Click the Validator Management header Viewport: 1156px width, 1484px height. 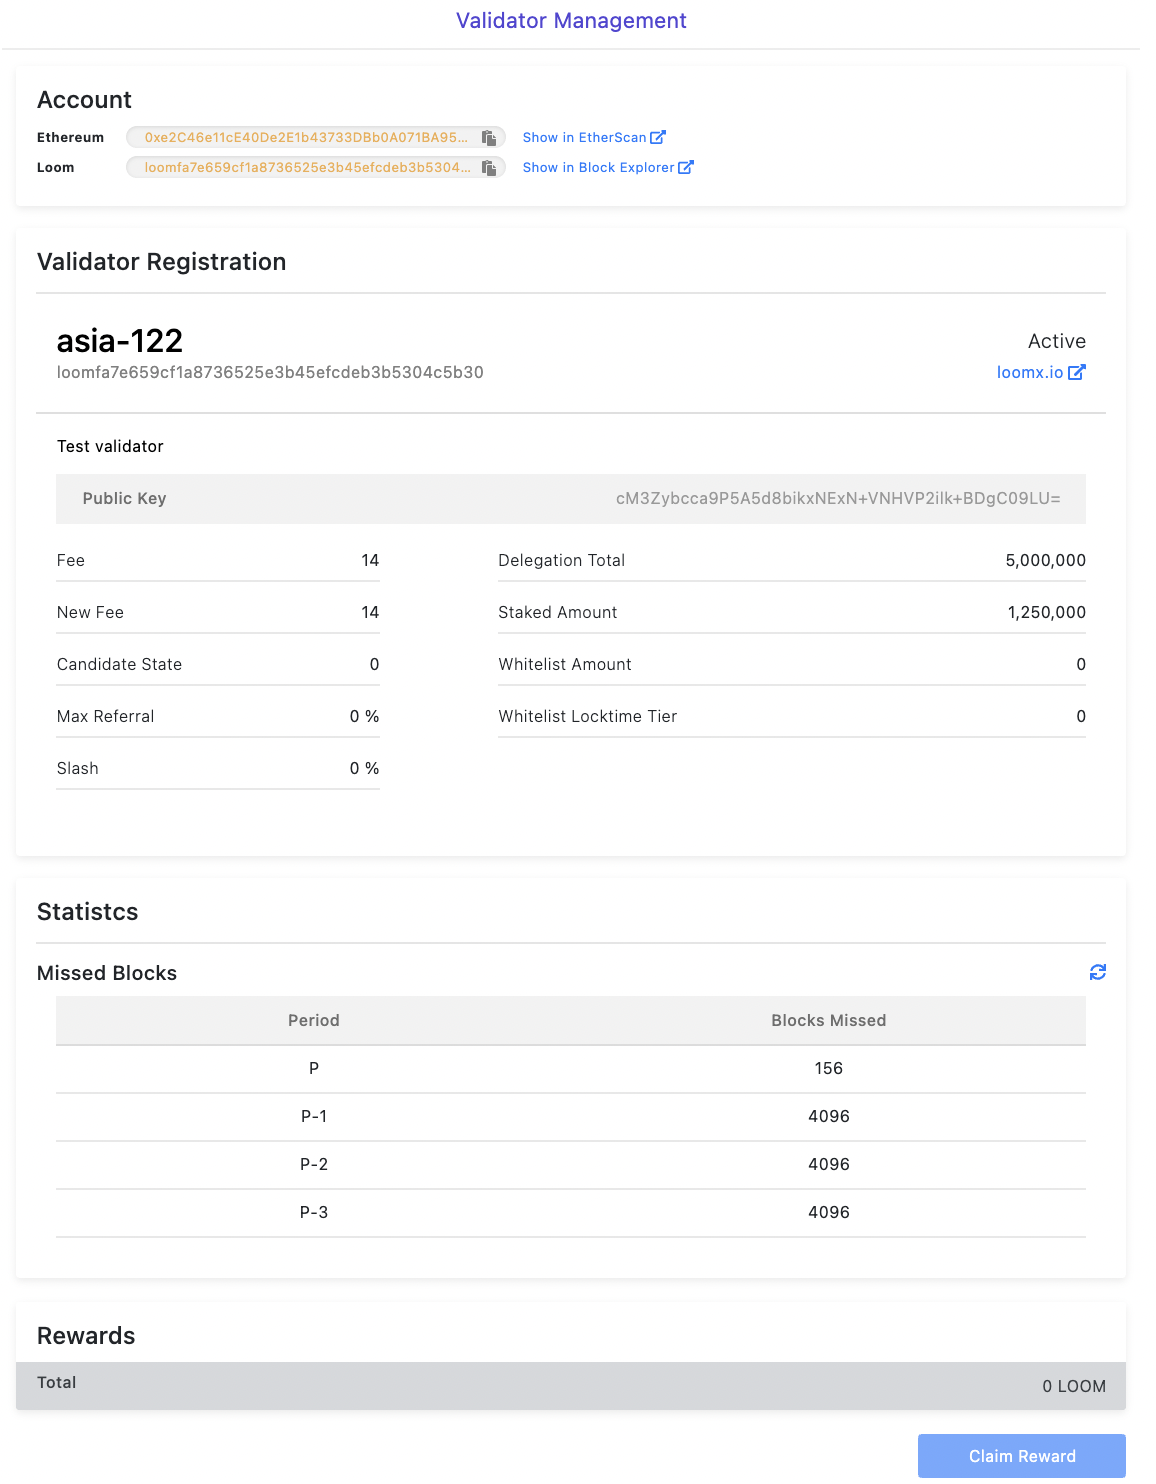tap(571, 20)
